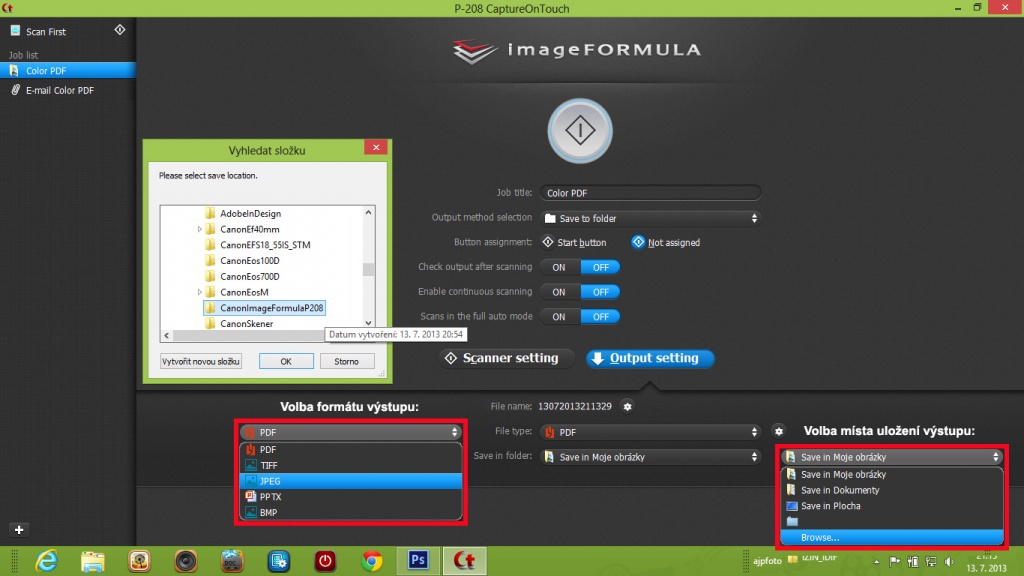
Task: Open the file name settings gear
Action: point(627,406)
